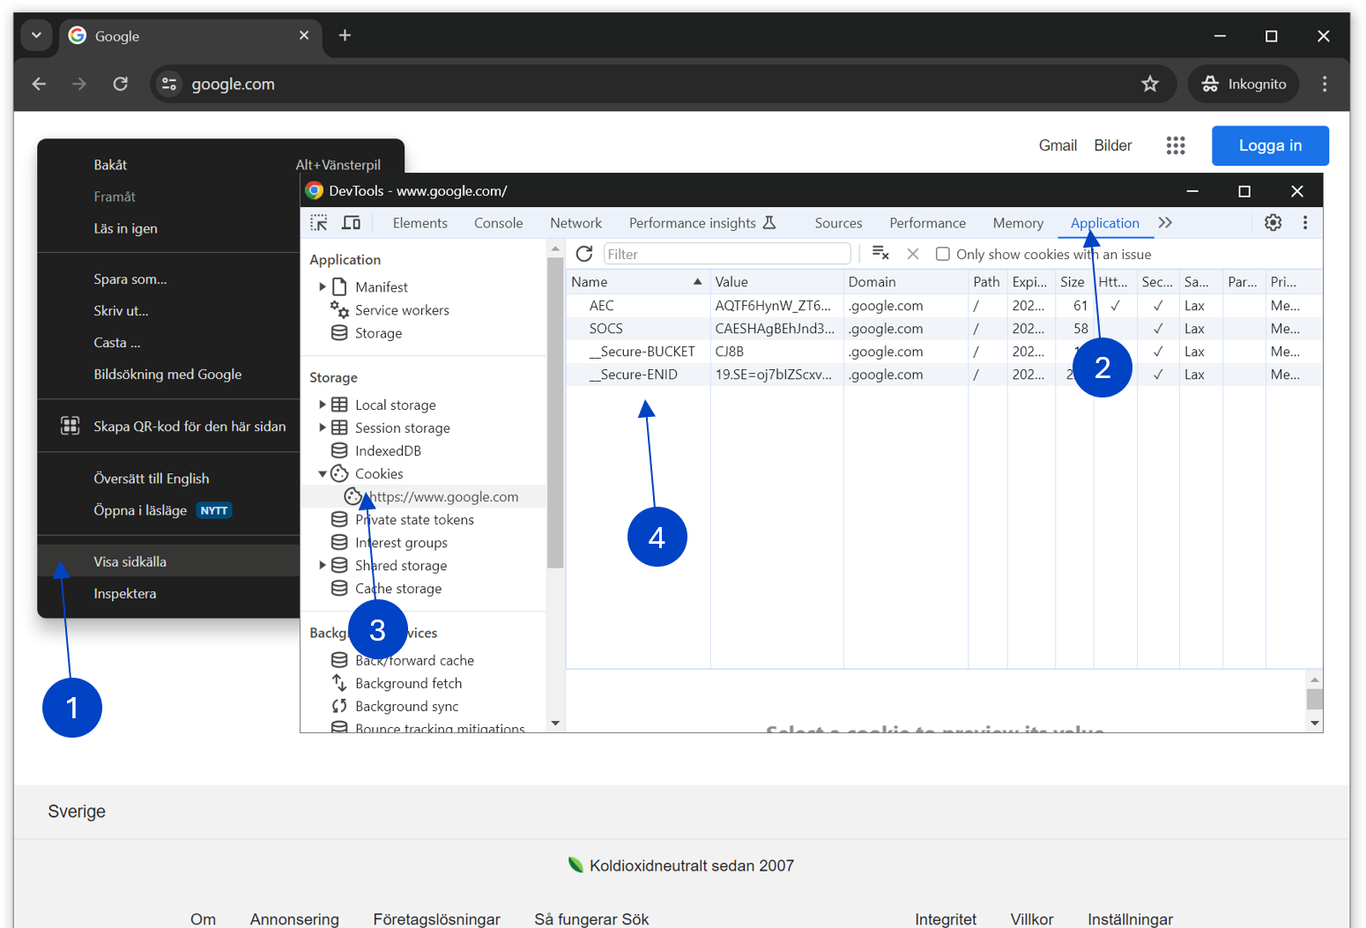Open Chrome three-dot menu

[1325, 84]
